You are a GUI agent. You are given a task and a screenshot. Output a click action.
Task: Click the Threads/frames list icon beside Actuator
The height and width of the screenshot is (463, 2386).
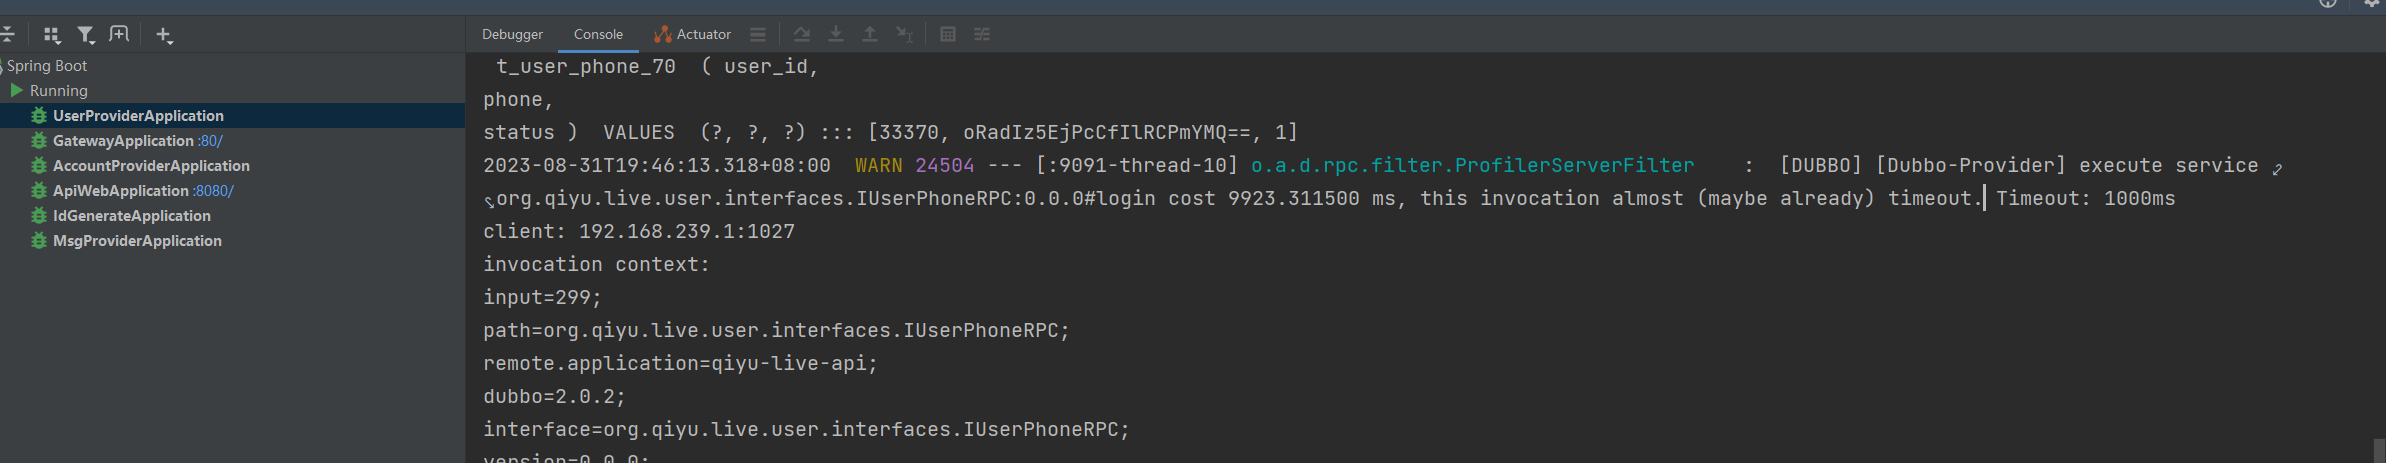[758, 35]
